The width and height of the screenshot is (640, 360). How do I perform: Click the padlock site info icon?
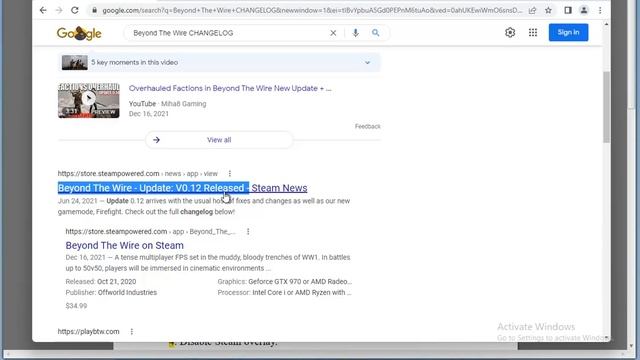94,10
